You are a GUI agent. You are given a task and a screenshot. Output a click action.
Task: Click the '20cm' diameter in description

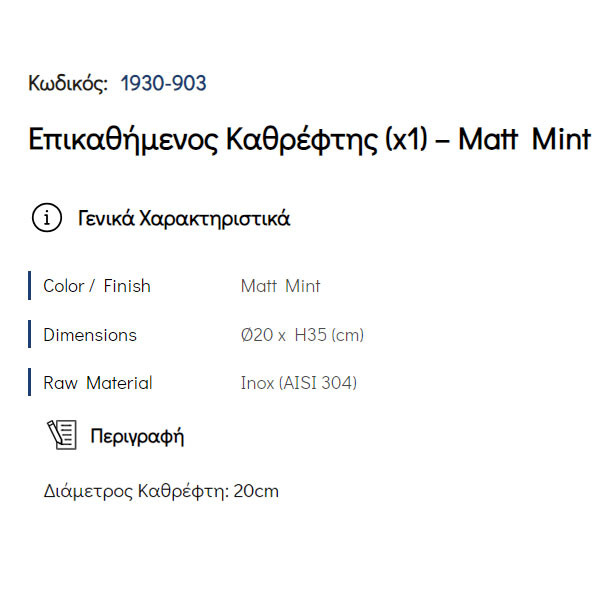coord(256,491)
